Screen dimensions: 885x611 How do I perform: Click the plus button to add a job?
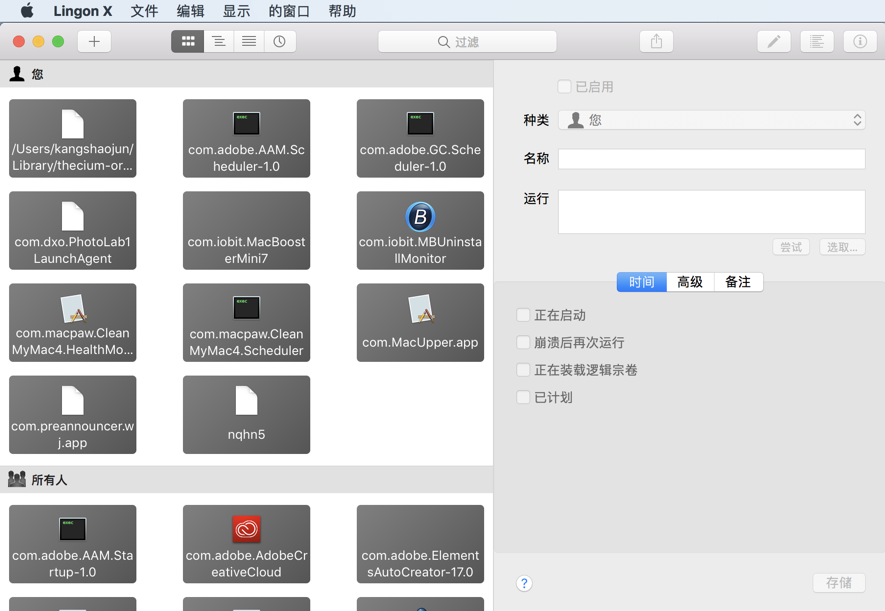(94, 42)
